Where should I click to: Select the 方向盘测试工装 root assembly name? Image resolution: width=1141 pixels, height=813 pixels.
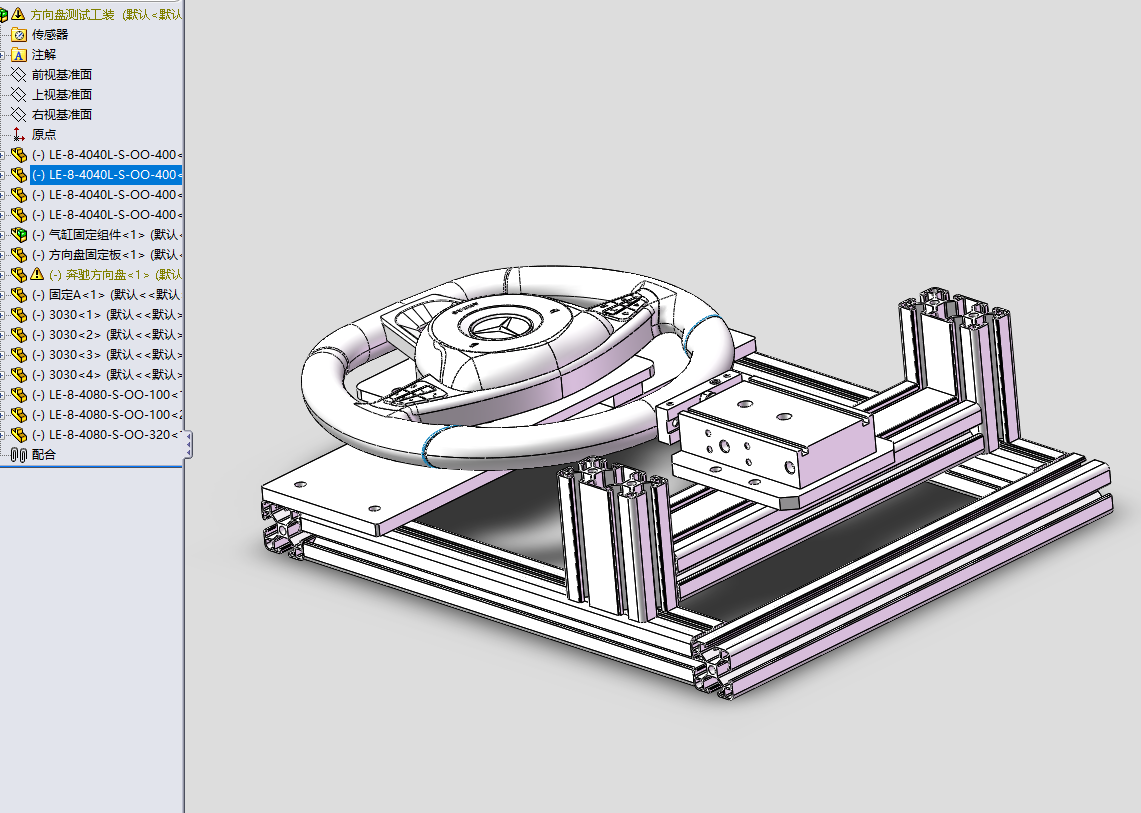click(72, 15)
